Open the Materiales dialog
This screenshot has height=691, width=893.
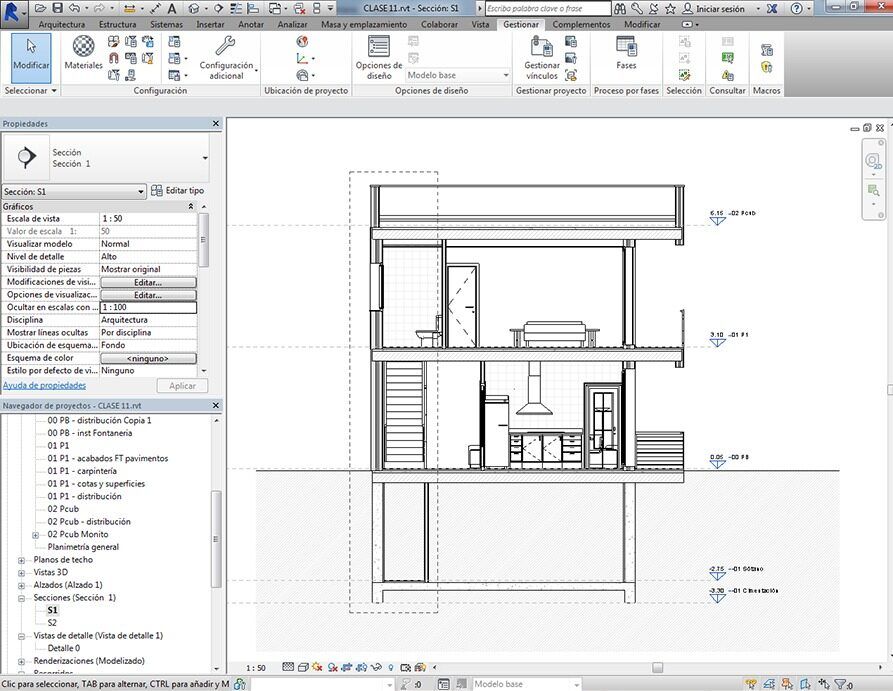83,52
